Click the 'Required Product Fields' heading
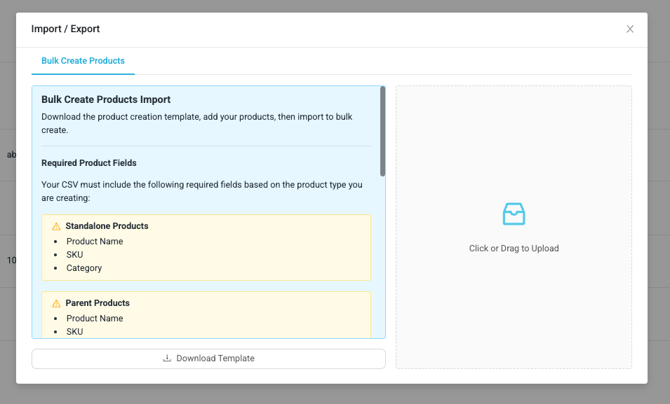 coord(89,163)
